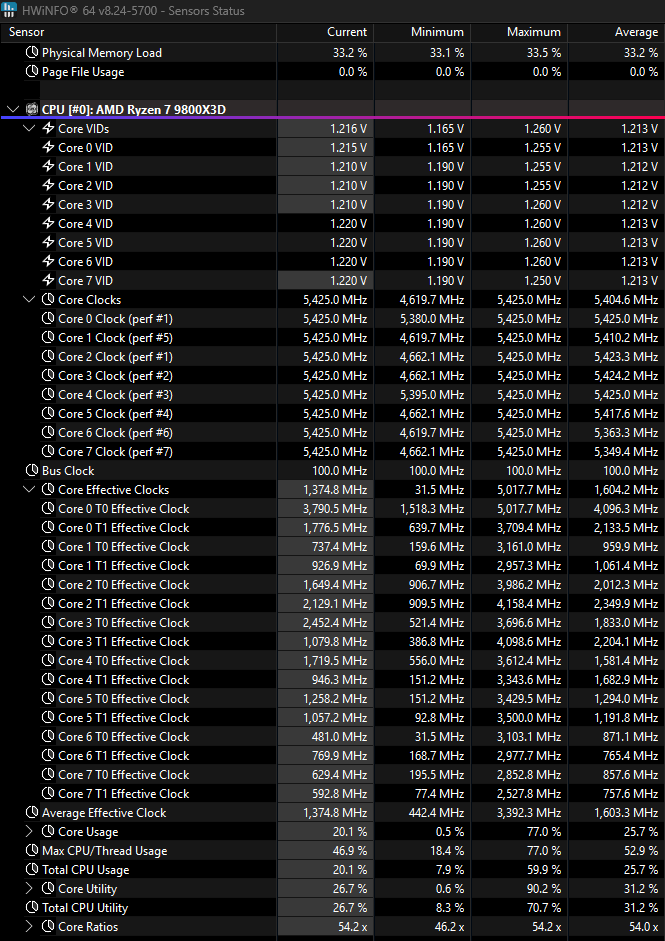Click the 481.0 MHz Core 6 T0 current value
The height and width of the screenshot is (941, 665).
coord(339,737)
